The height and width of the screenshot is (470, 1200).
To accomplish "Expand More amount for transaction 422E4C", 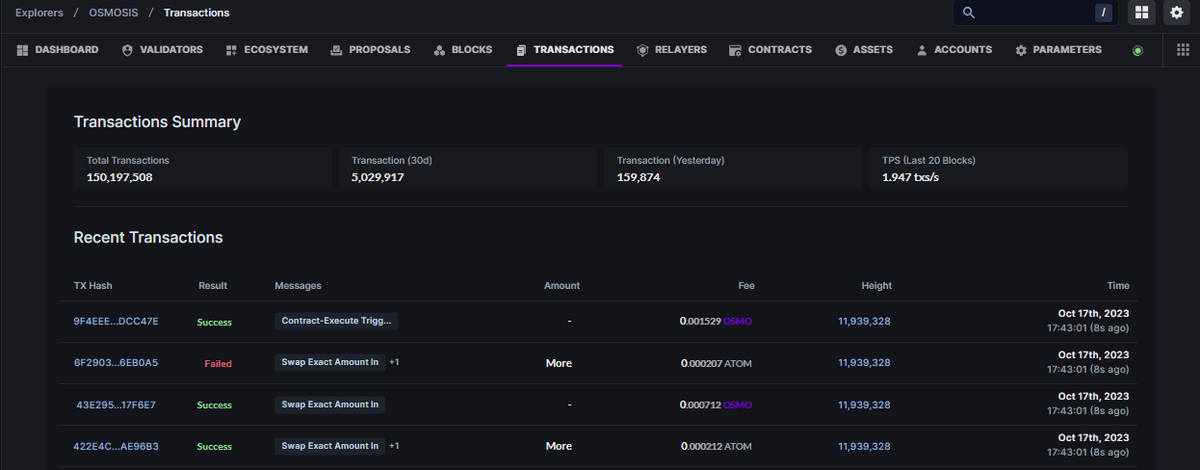I will tap(559, 446).
